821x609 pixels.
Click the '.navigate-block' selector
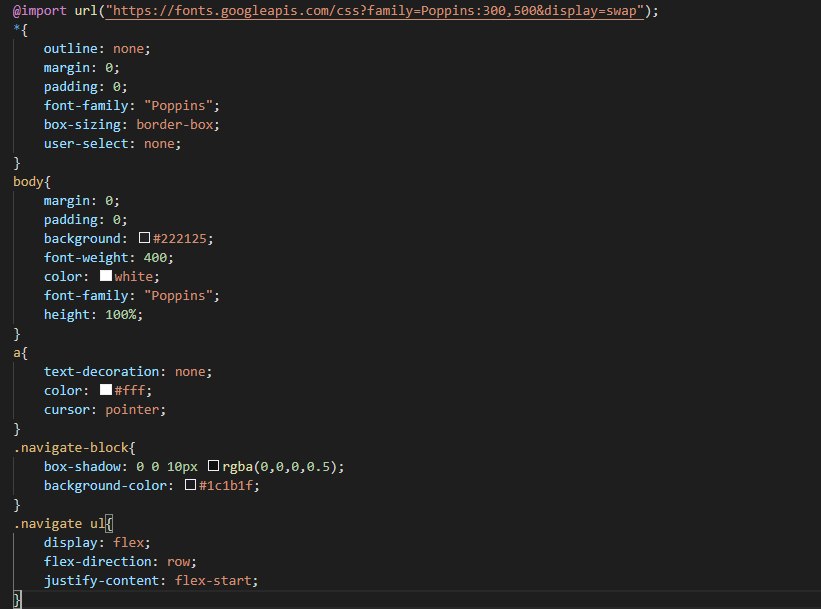71,447
